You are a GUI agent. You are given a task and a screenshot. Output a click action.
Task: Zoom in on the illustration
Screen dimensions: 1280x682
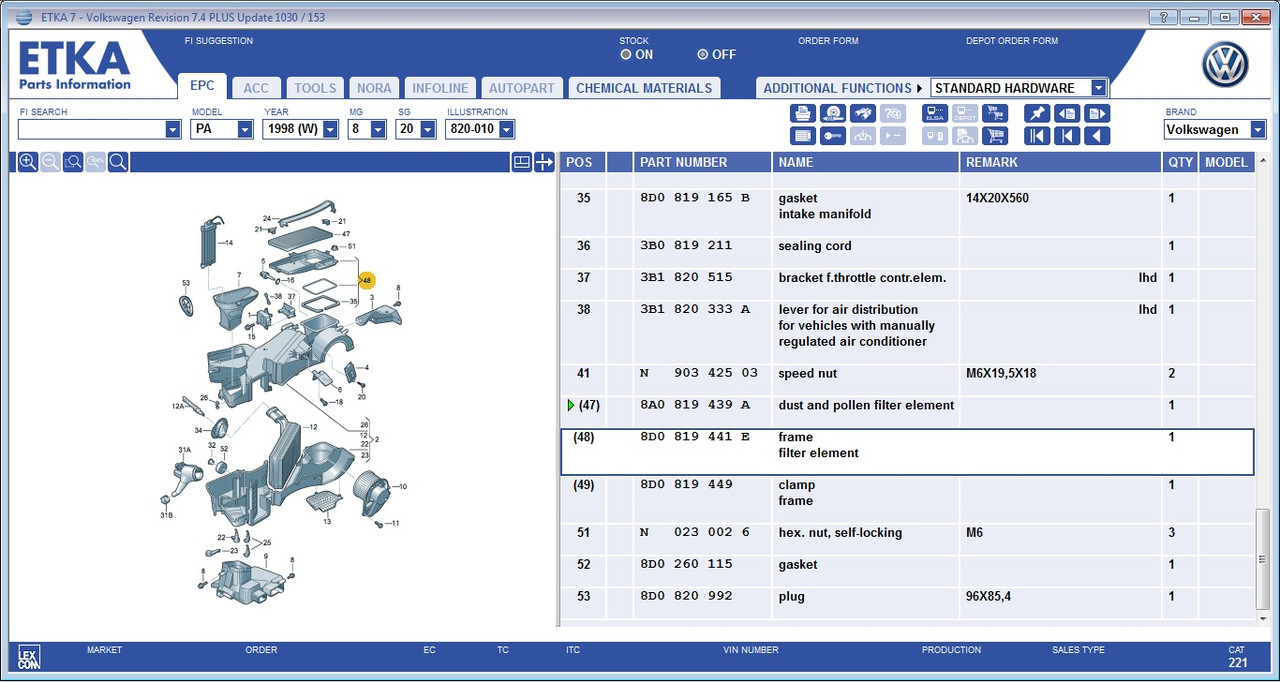[28, 162]
